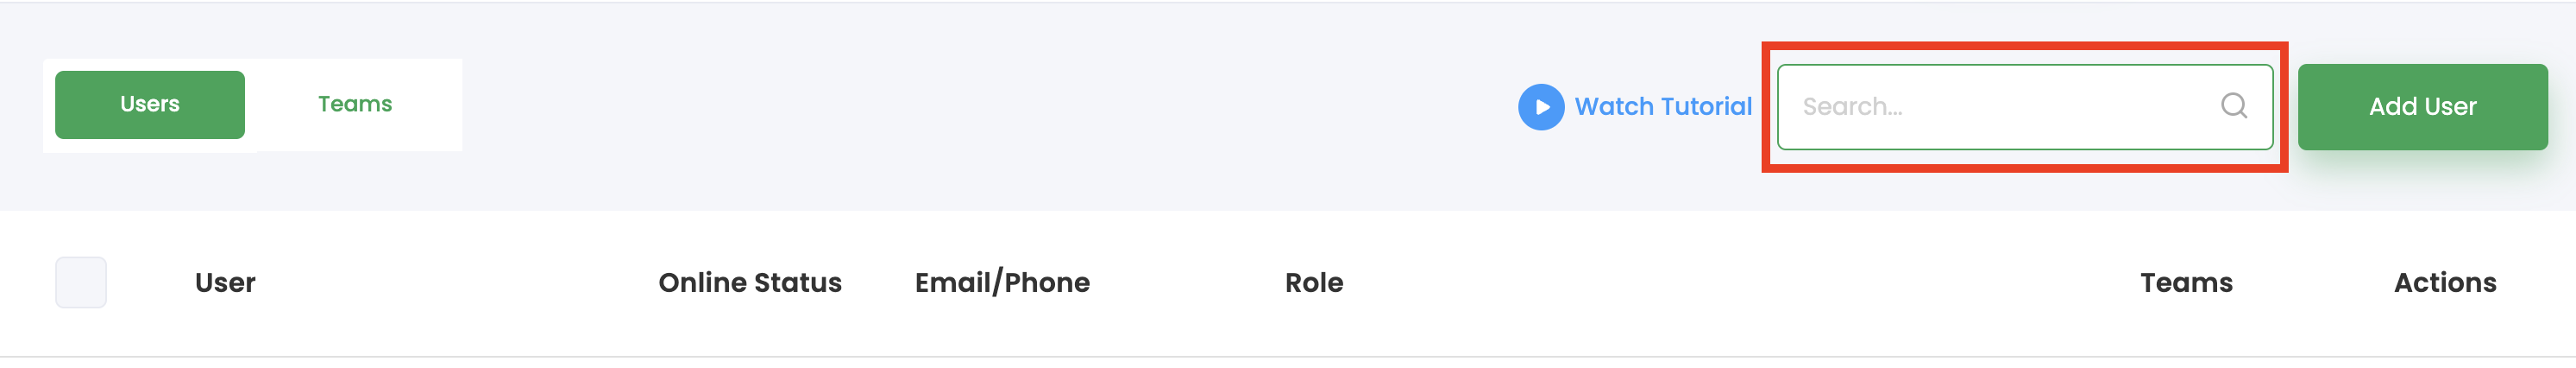Click the magnifying glass search icon
Screen dimensions: 2576x368
2234,106
